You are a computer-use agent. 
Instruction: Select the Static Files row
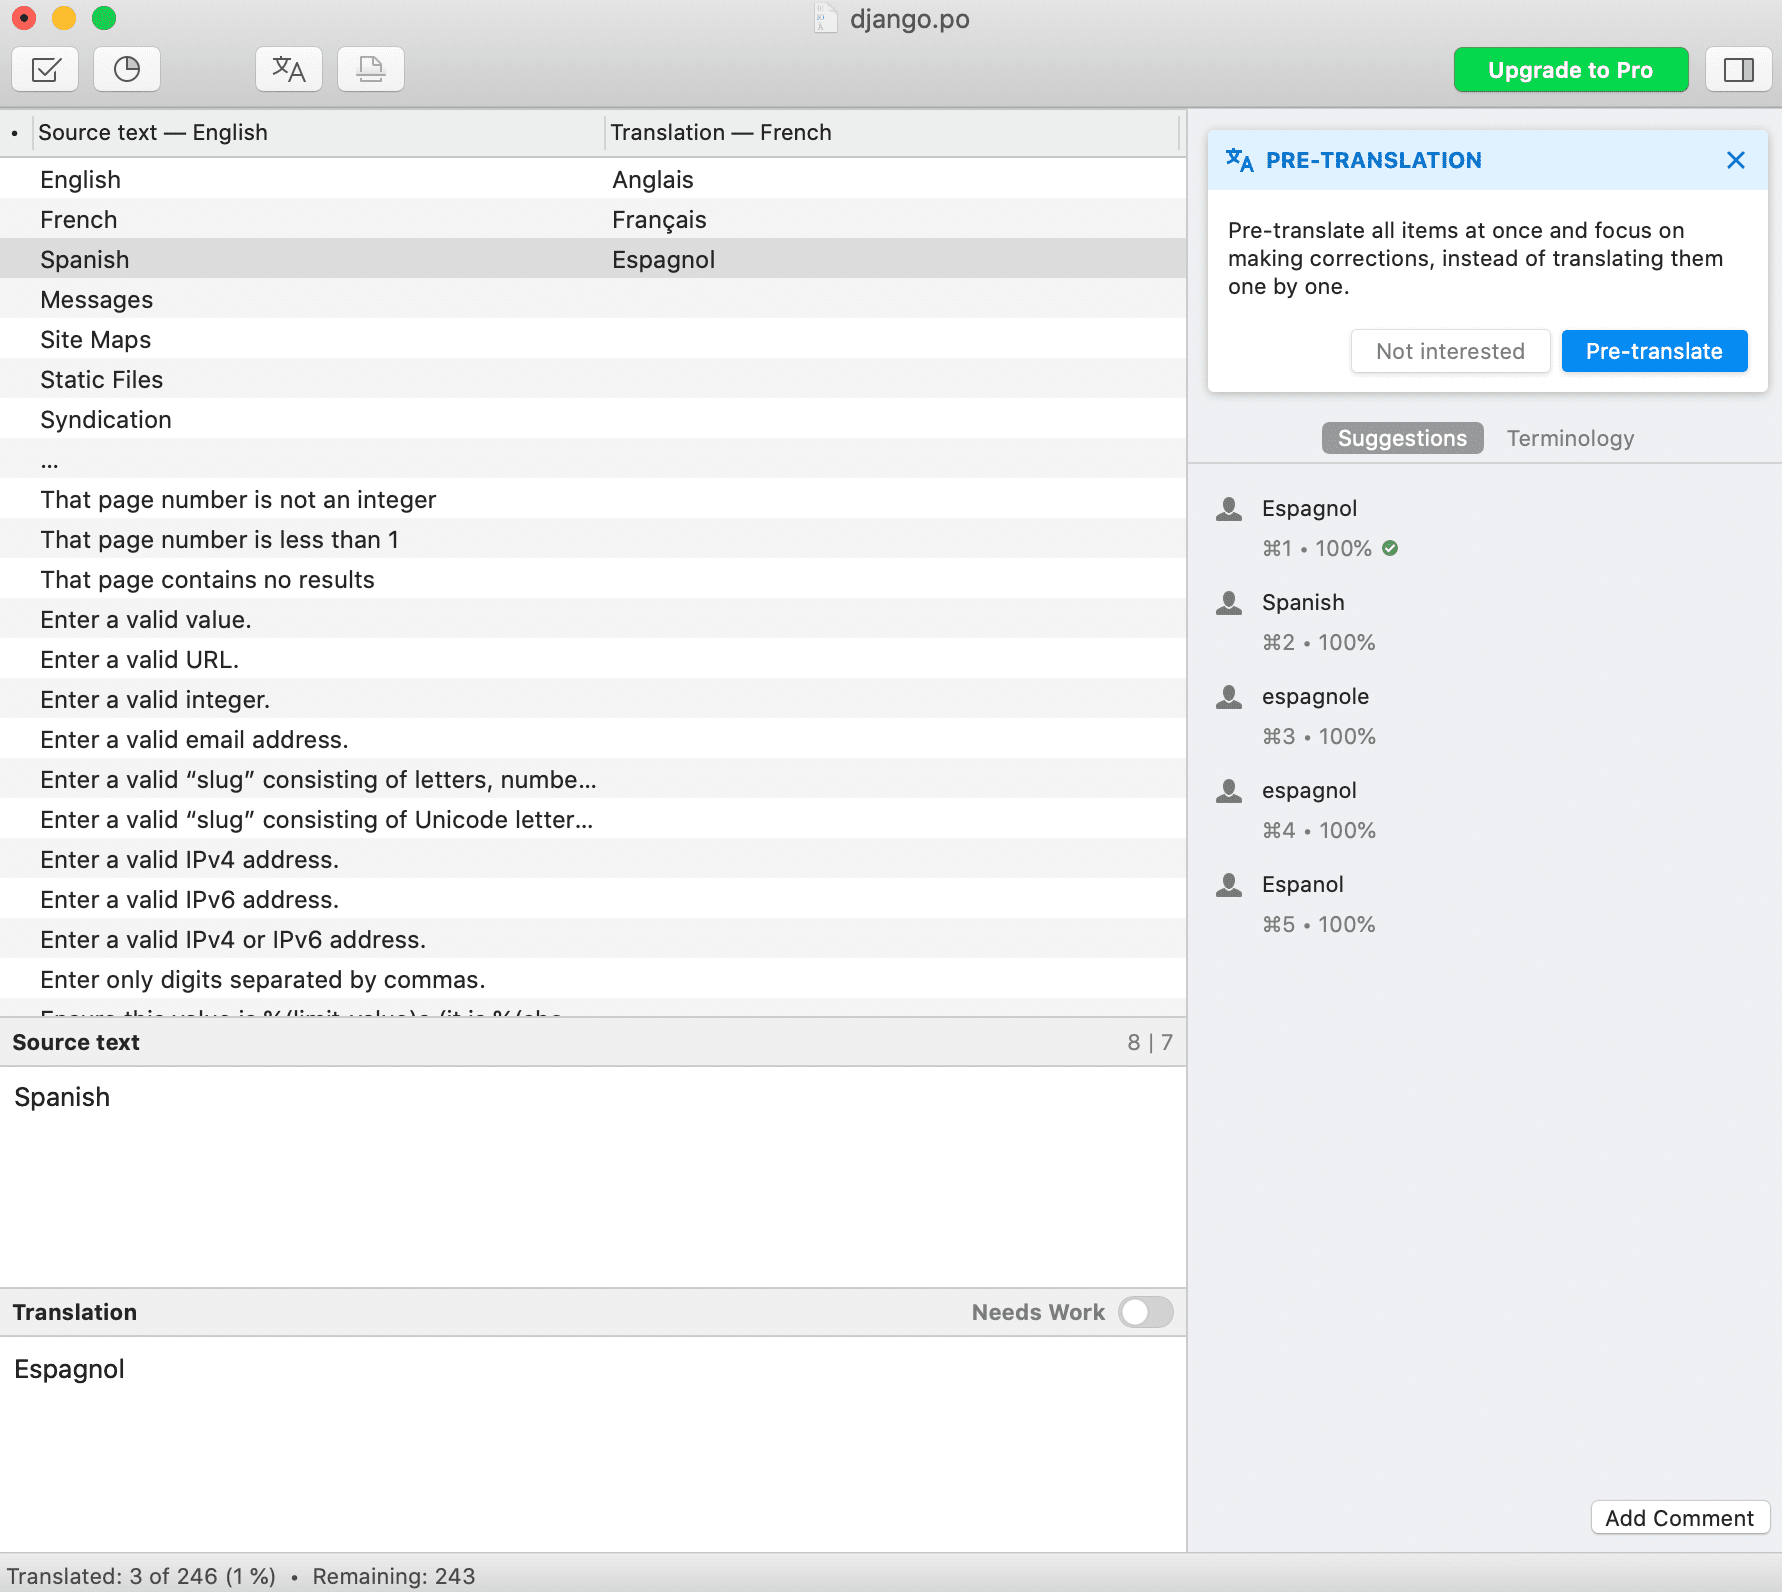(x=593, y=379)
